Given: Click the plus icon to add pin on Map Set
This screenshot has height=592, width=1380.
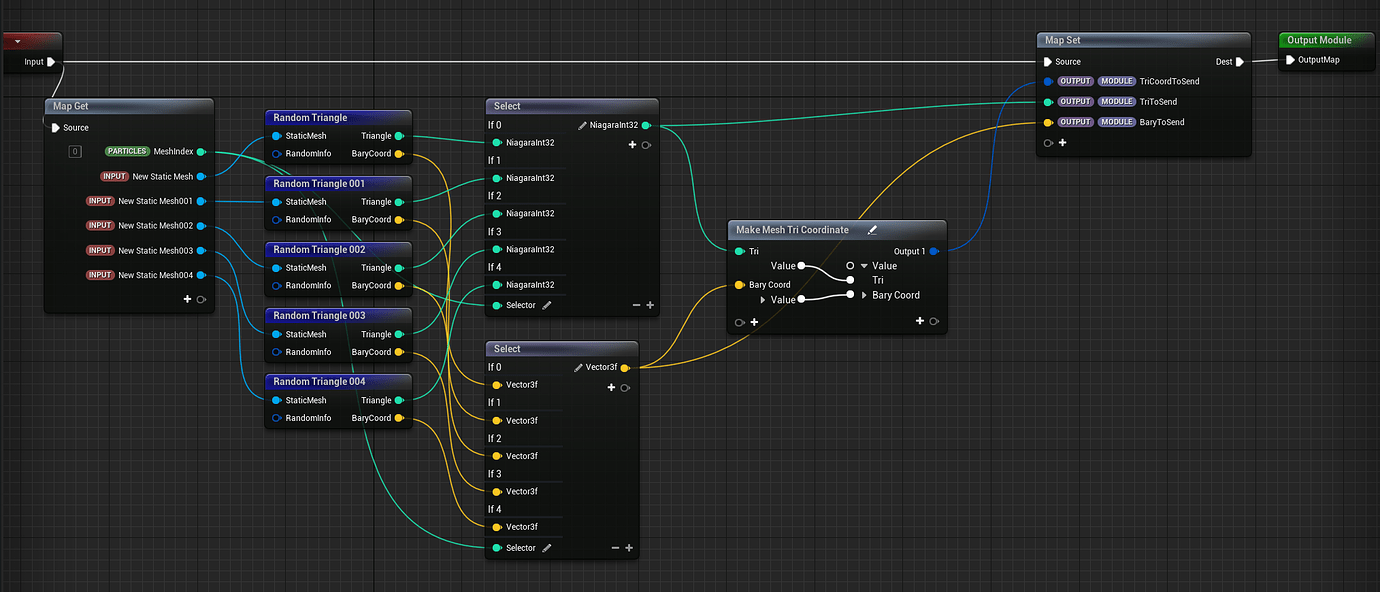Looking at the screenshot, I should coord(1063,143).
